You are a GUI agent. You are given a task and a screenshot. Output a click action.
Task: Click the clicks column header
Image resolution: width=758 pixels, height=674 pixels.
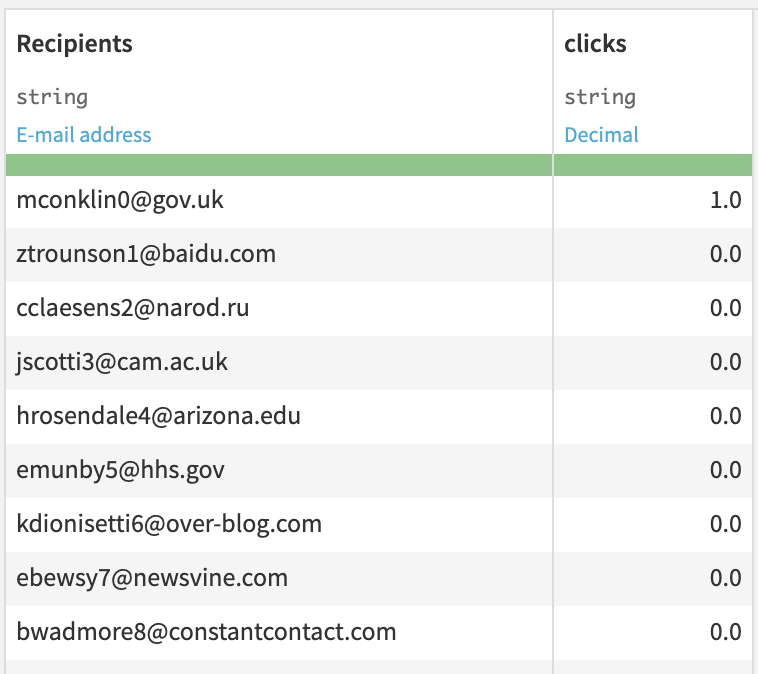[x=595, y=44]
